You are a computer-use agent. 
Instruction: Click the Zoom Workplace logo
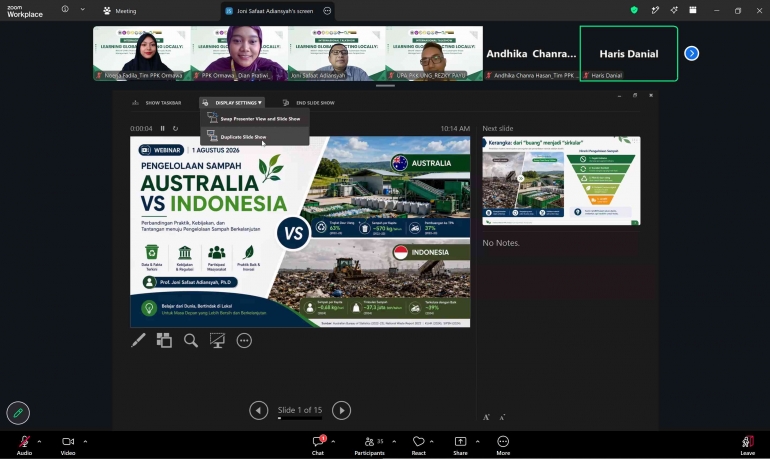(x=25, y=11)
